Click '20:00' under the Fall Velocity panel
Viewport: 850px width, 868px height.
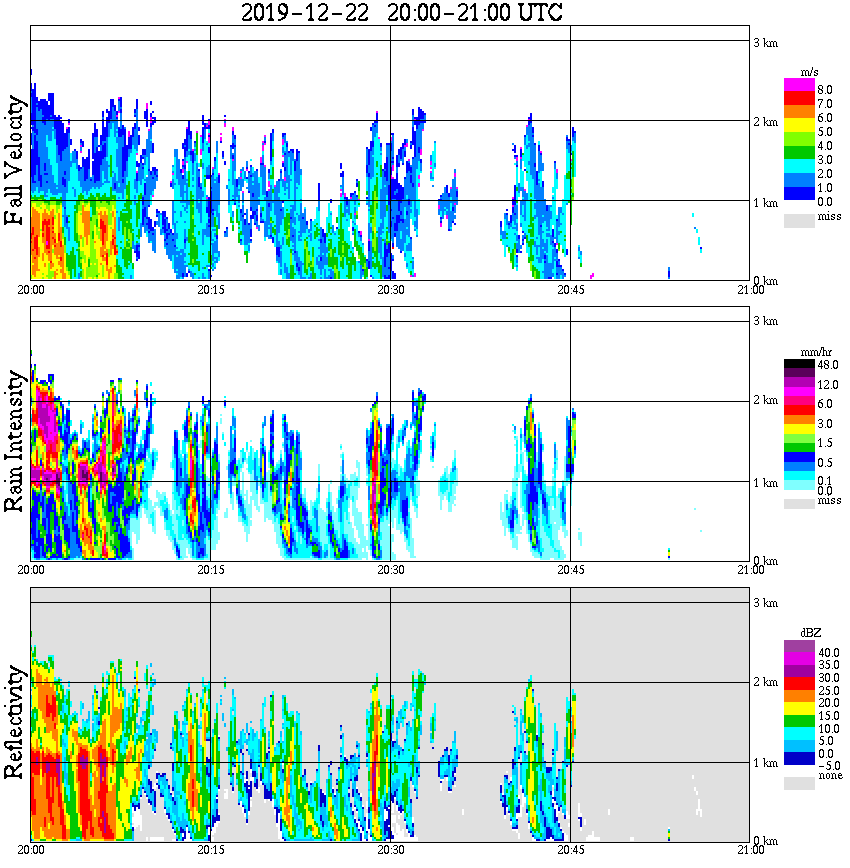tap(30, 290)
